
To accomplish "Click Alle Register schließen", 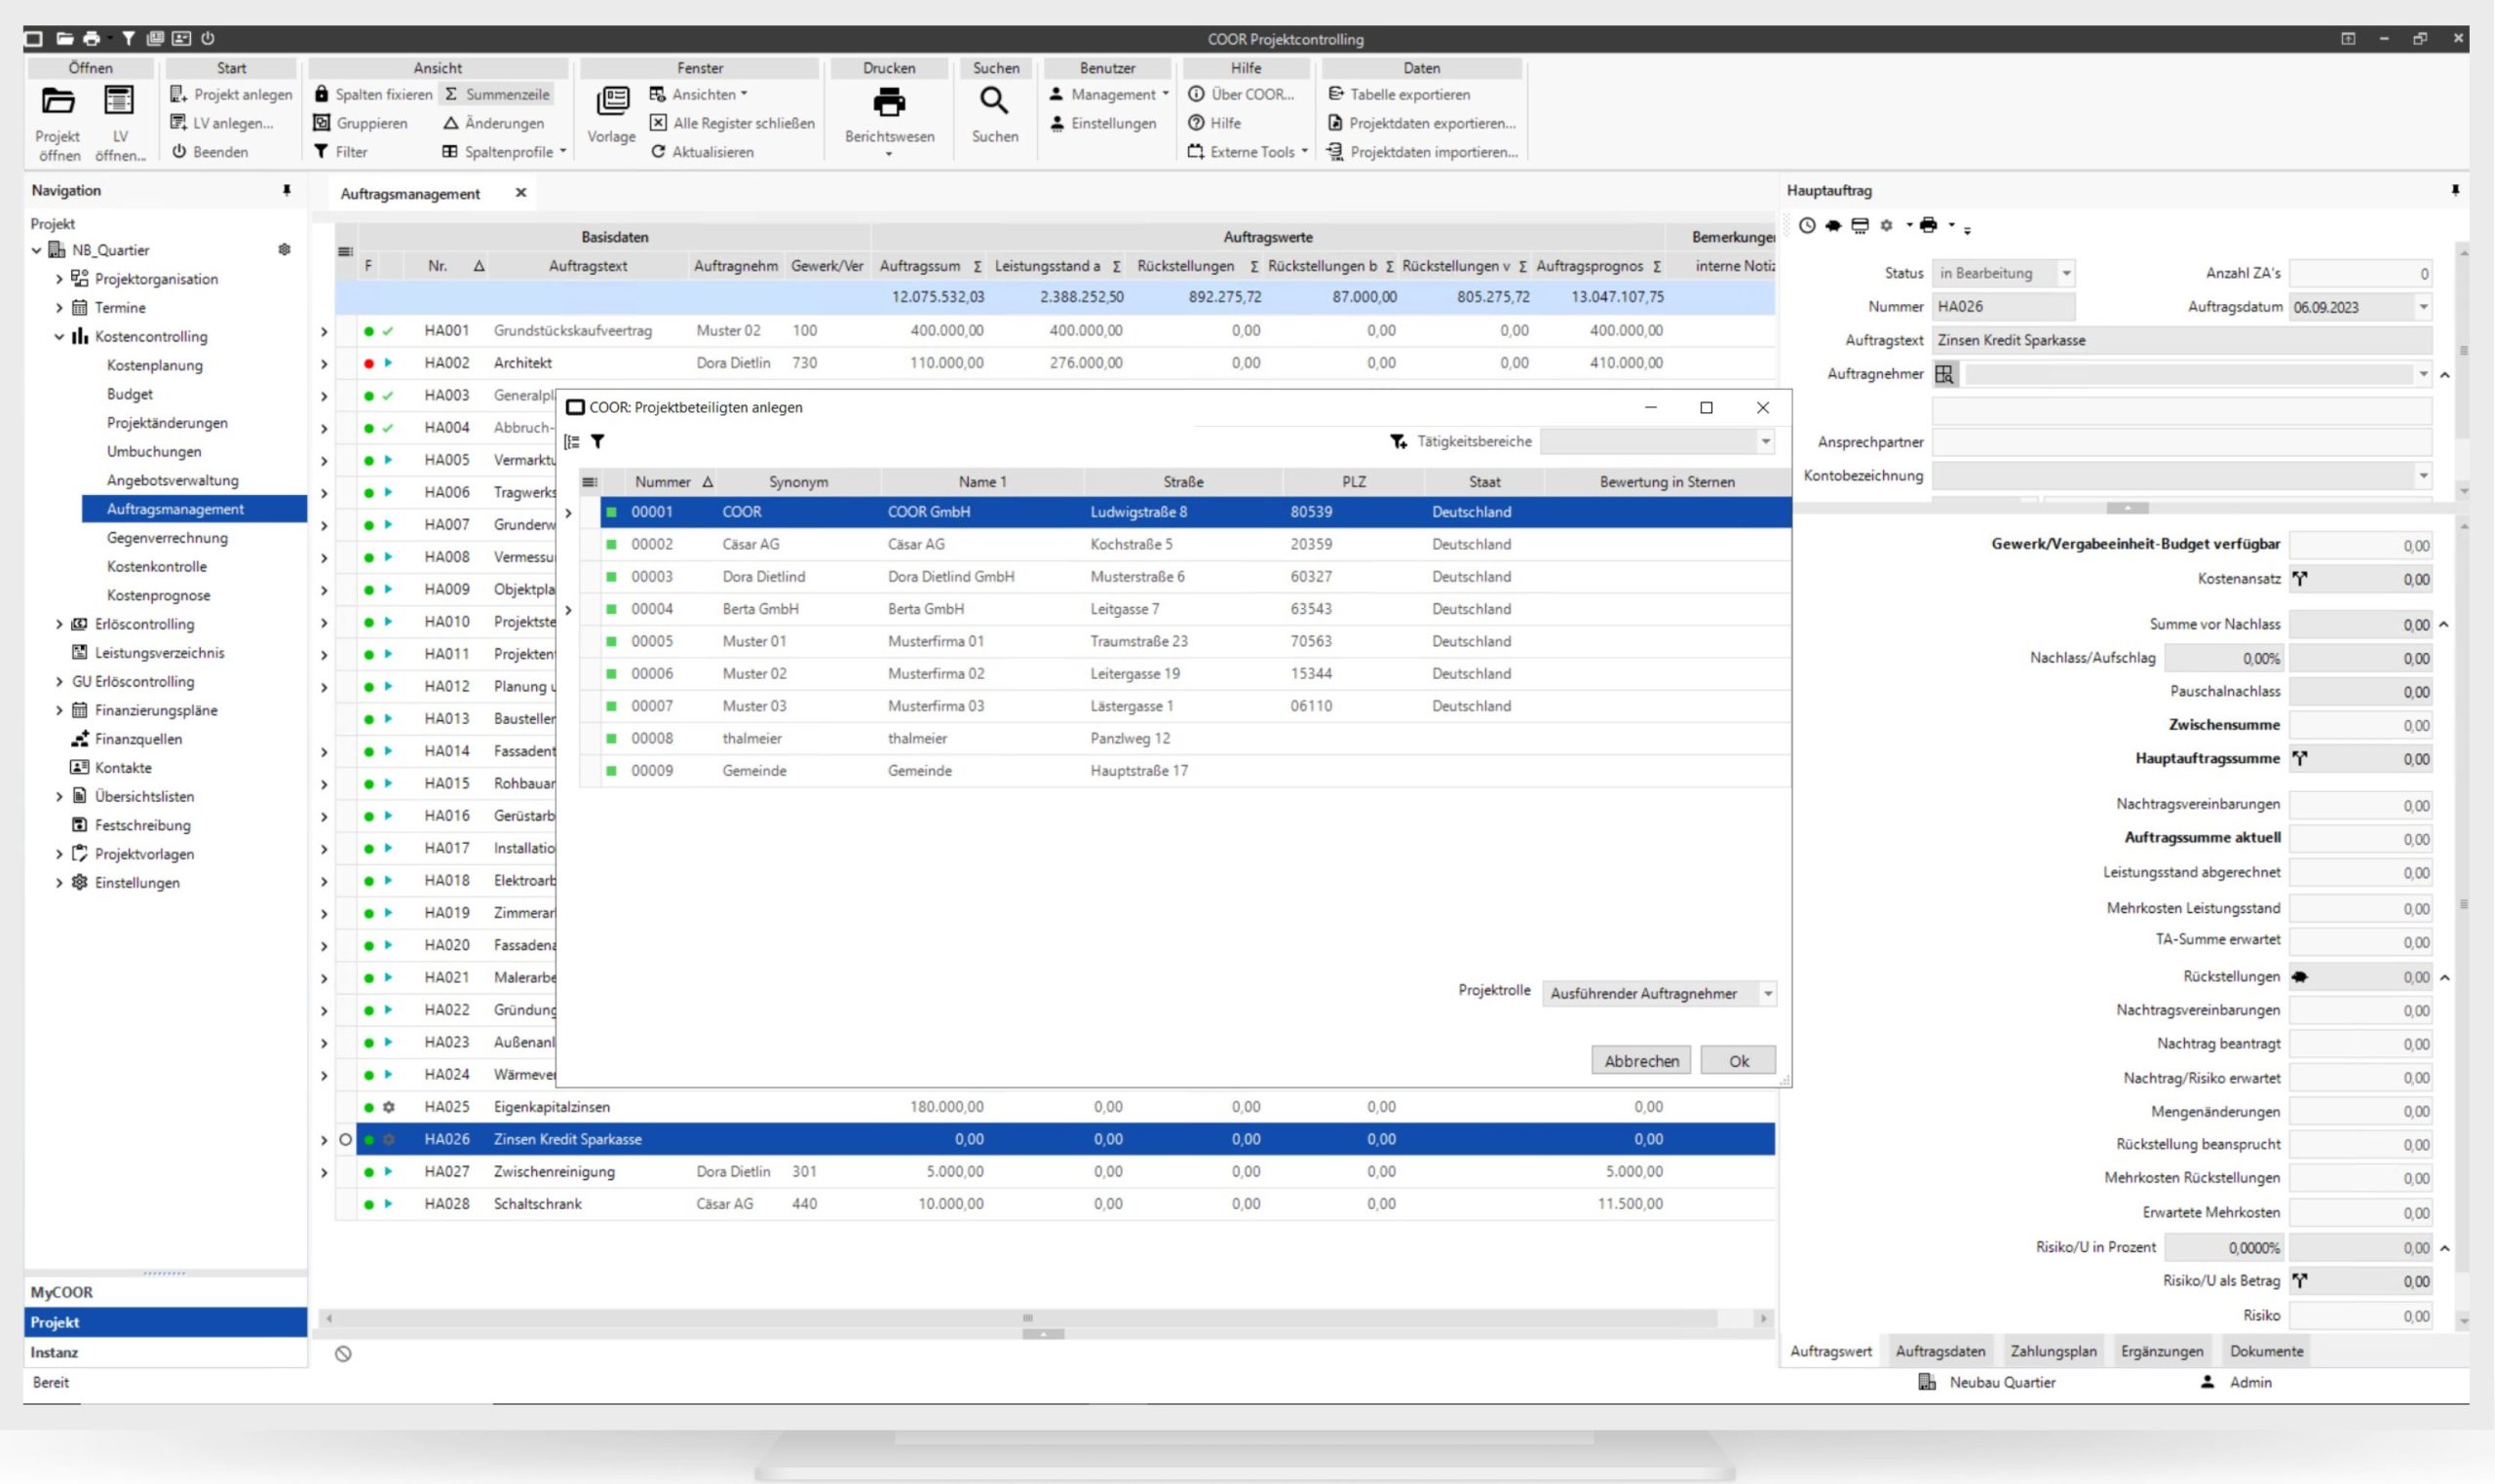I will click(x=732, y=123).
